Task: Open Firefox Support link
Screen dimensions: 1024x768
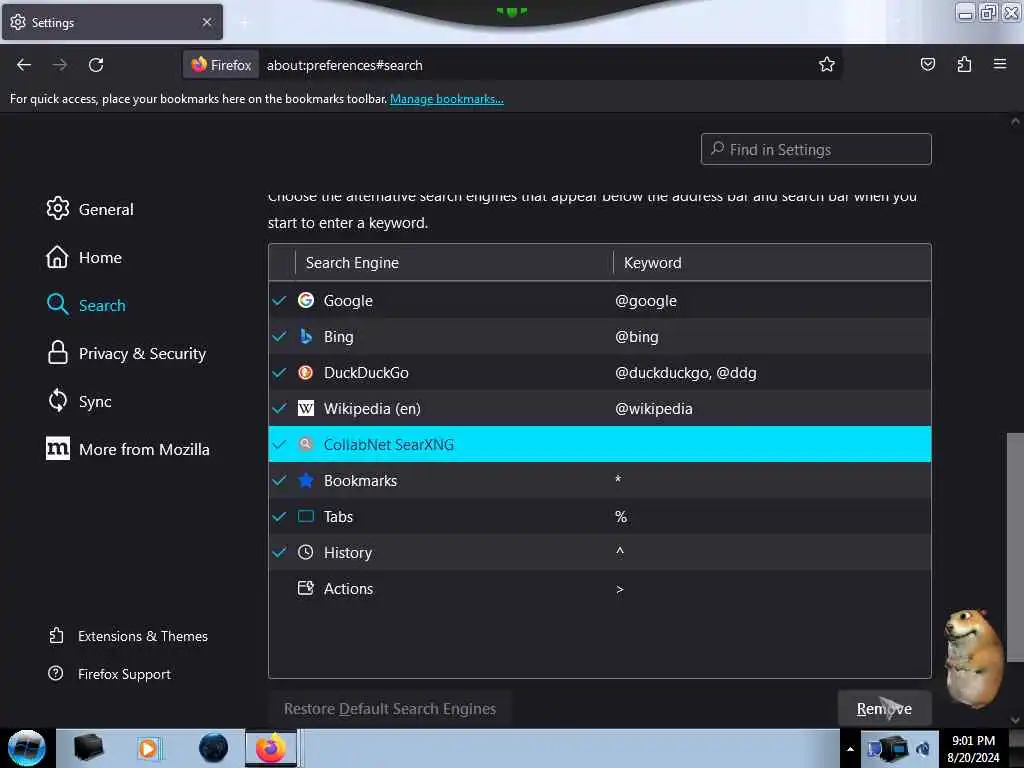Action: pos(110,673)
